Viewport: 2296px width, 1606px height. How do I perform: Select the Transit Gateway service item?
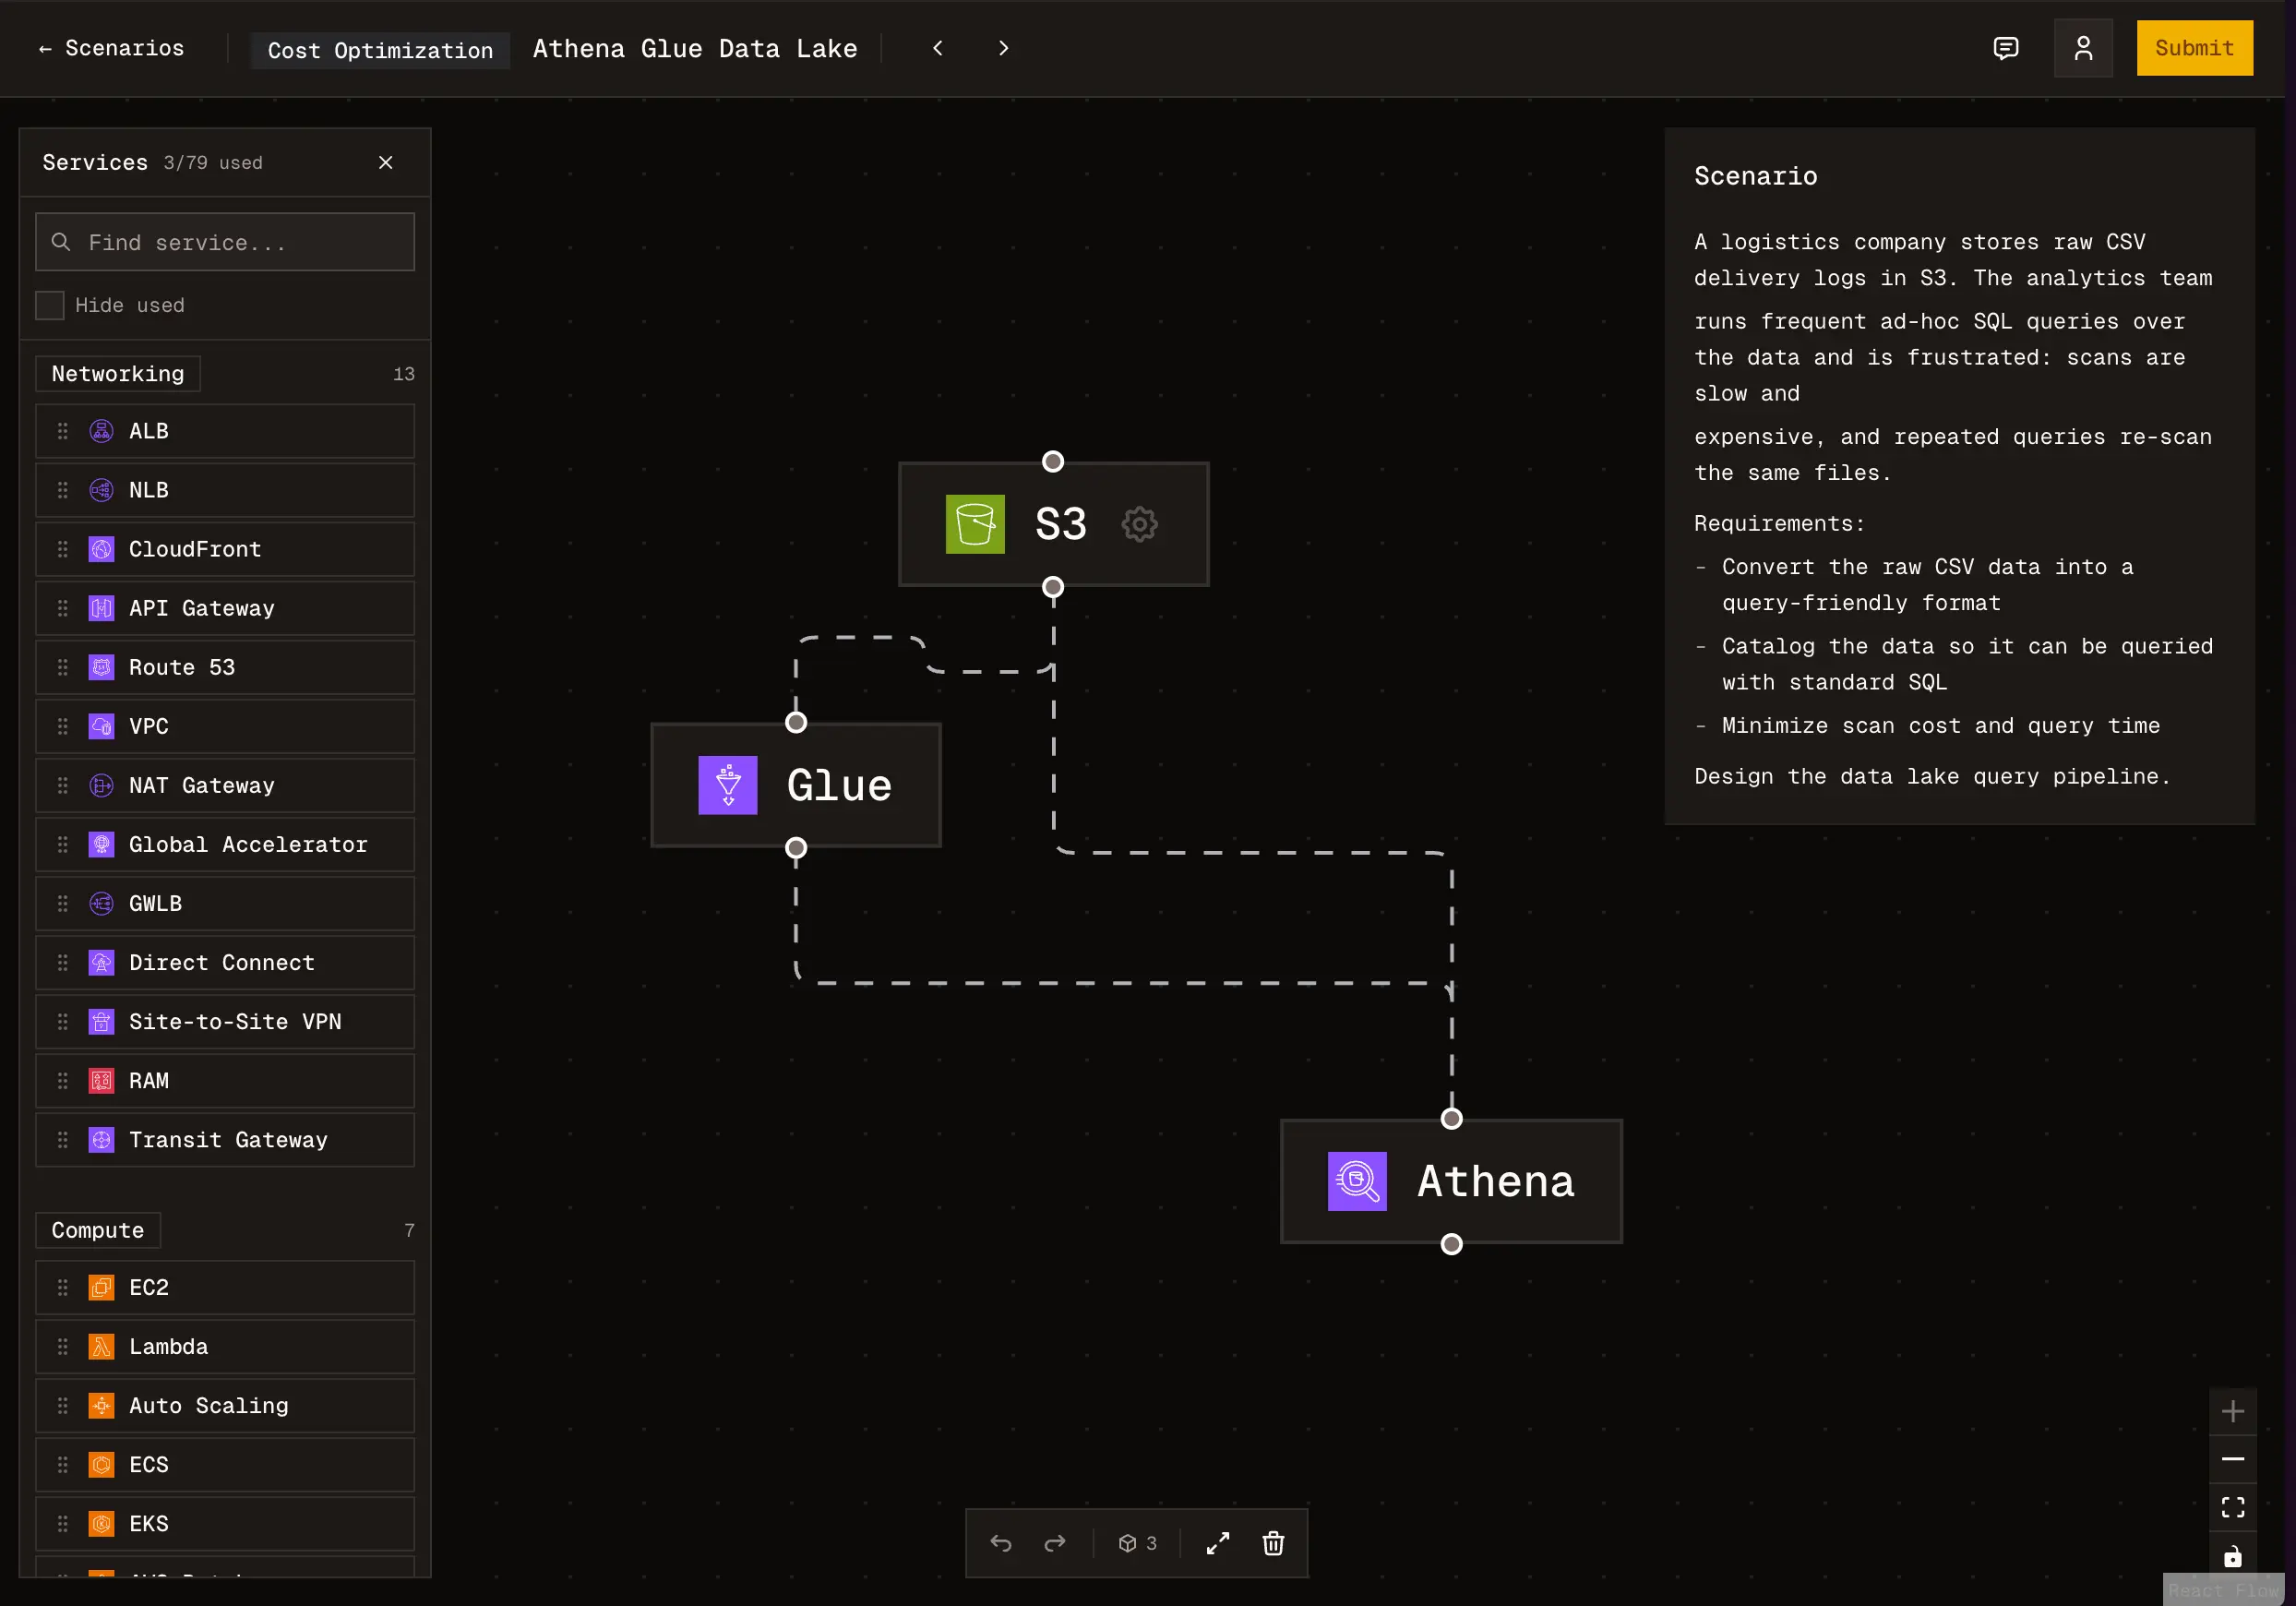point(225,1139)
